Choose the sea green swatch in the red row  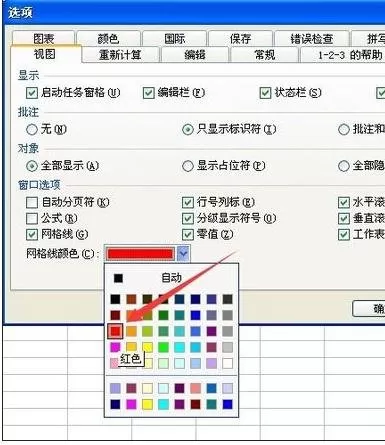[x=163, y=331]
